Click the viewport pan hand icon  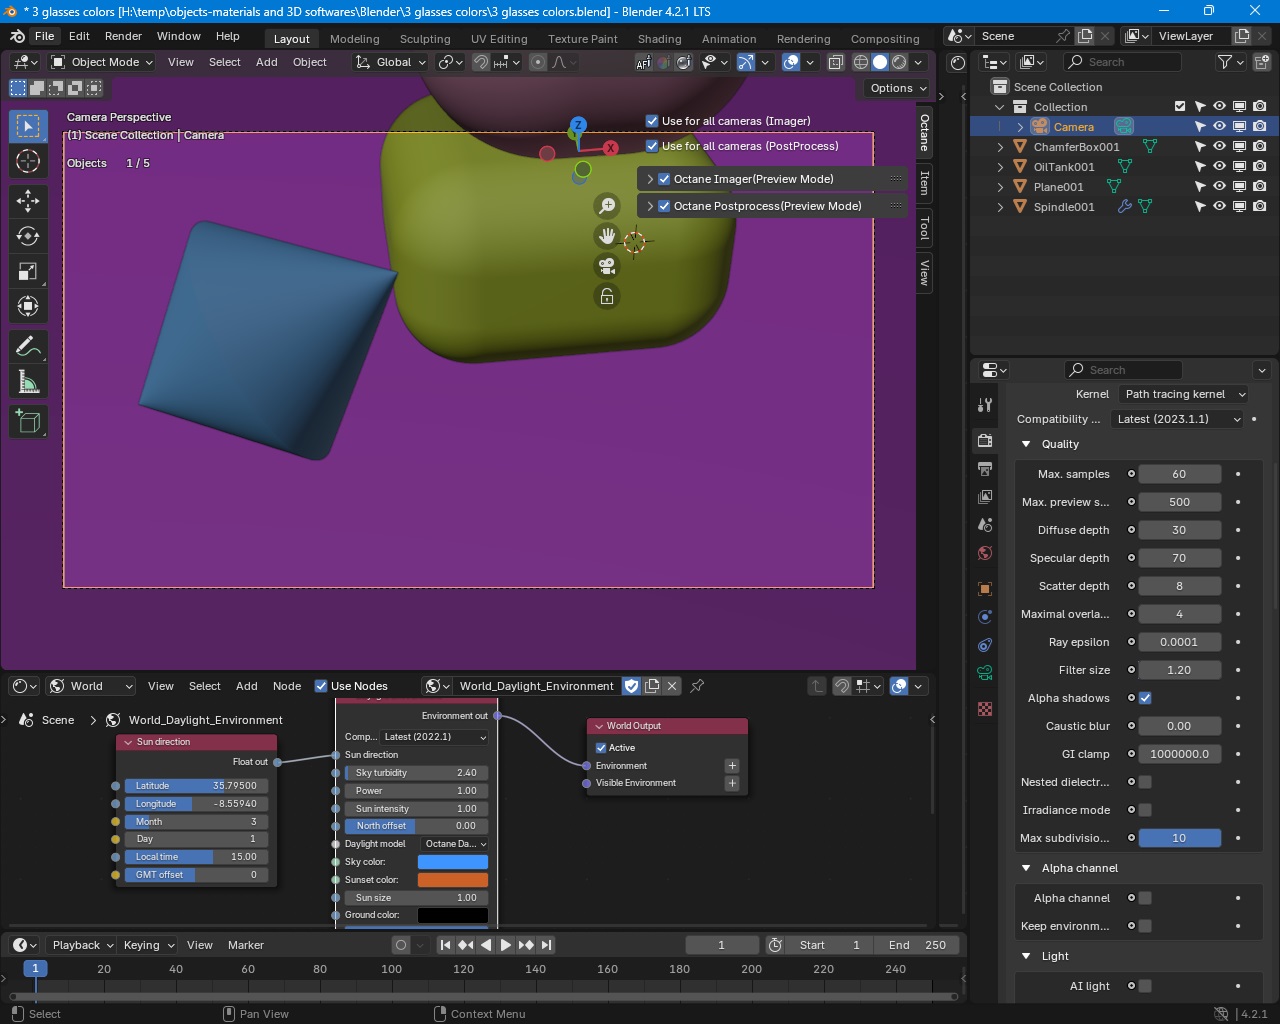[607, 236]
